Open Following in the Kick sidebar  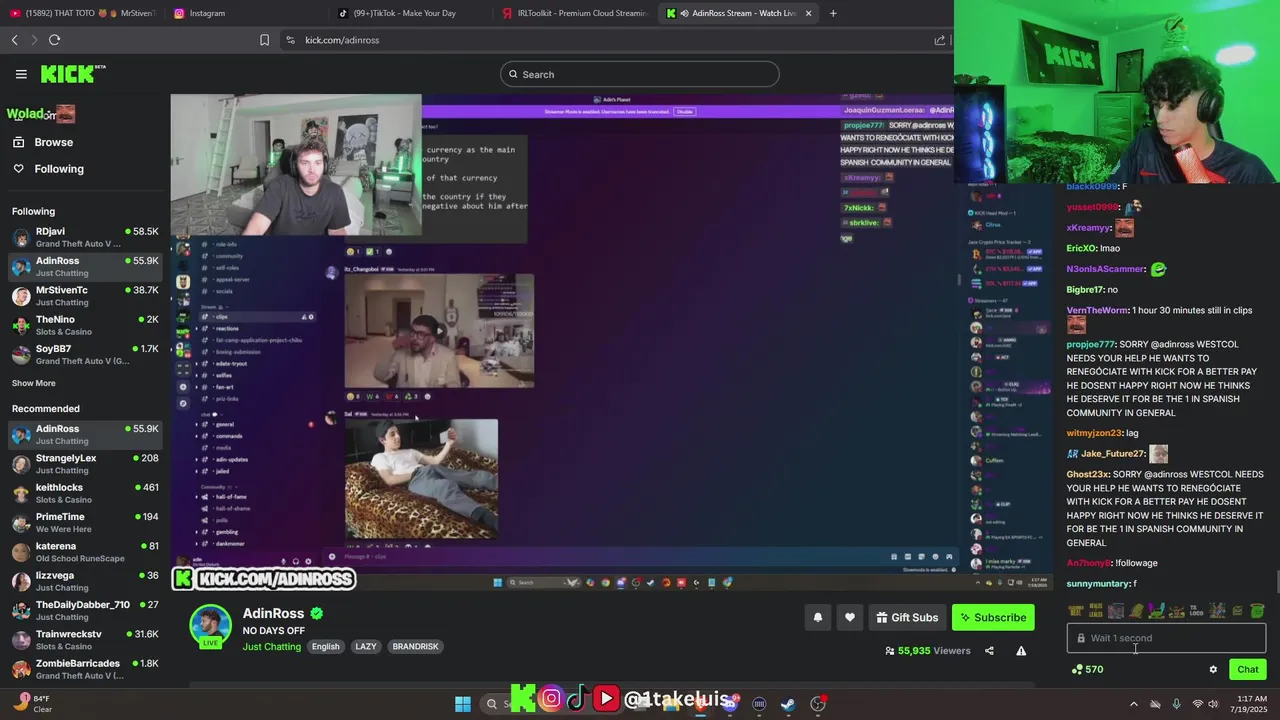pyautogui.click(x=58, y=169)
